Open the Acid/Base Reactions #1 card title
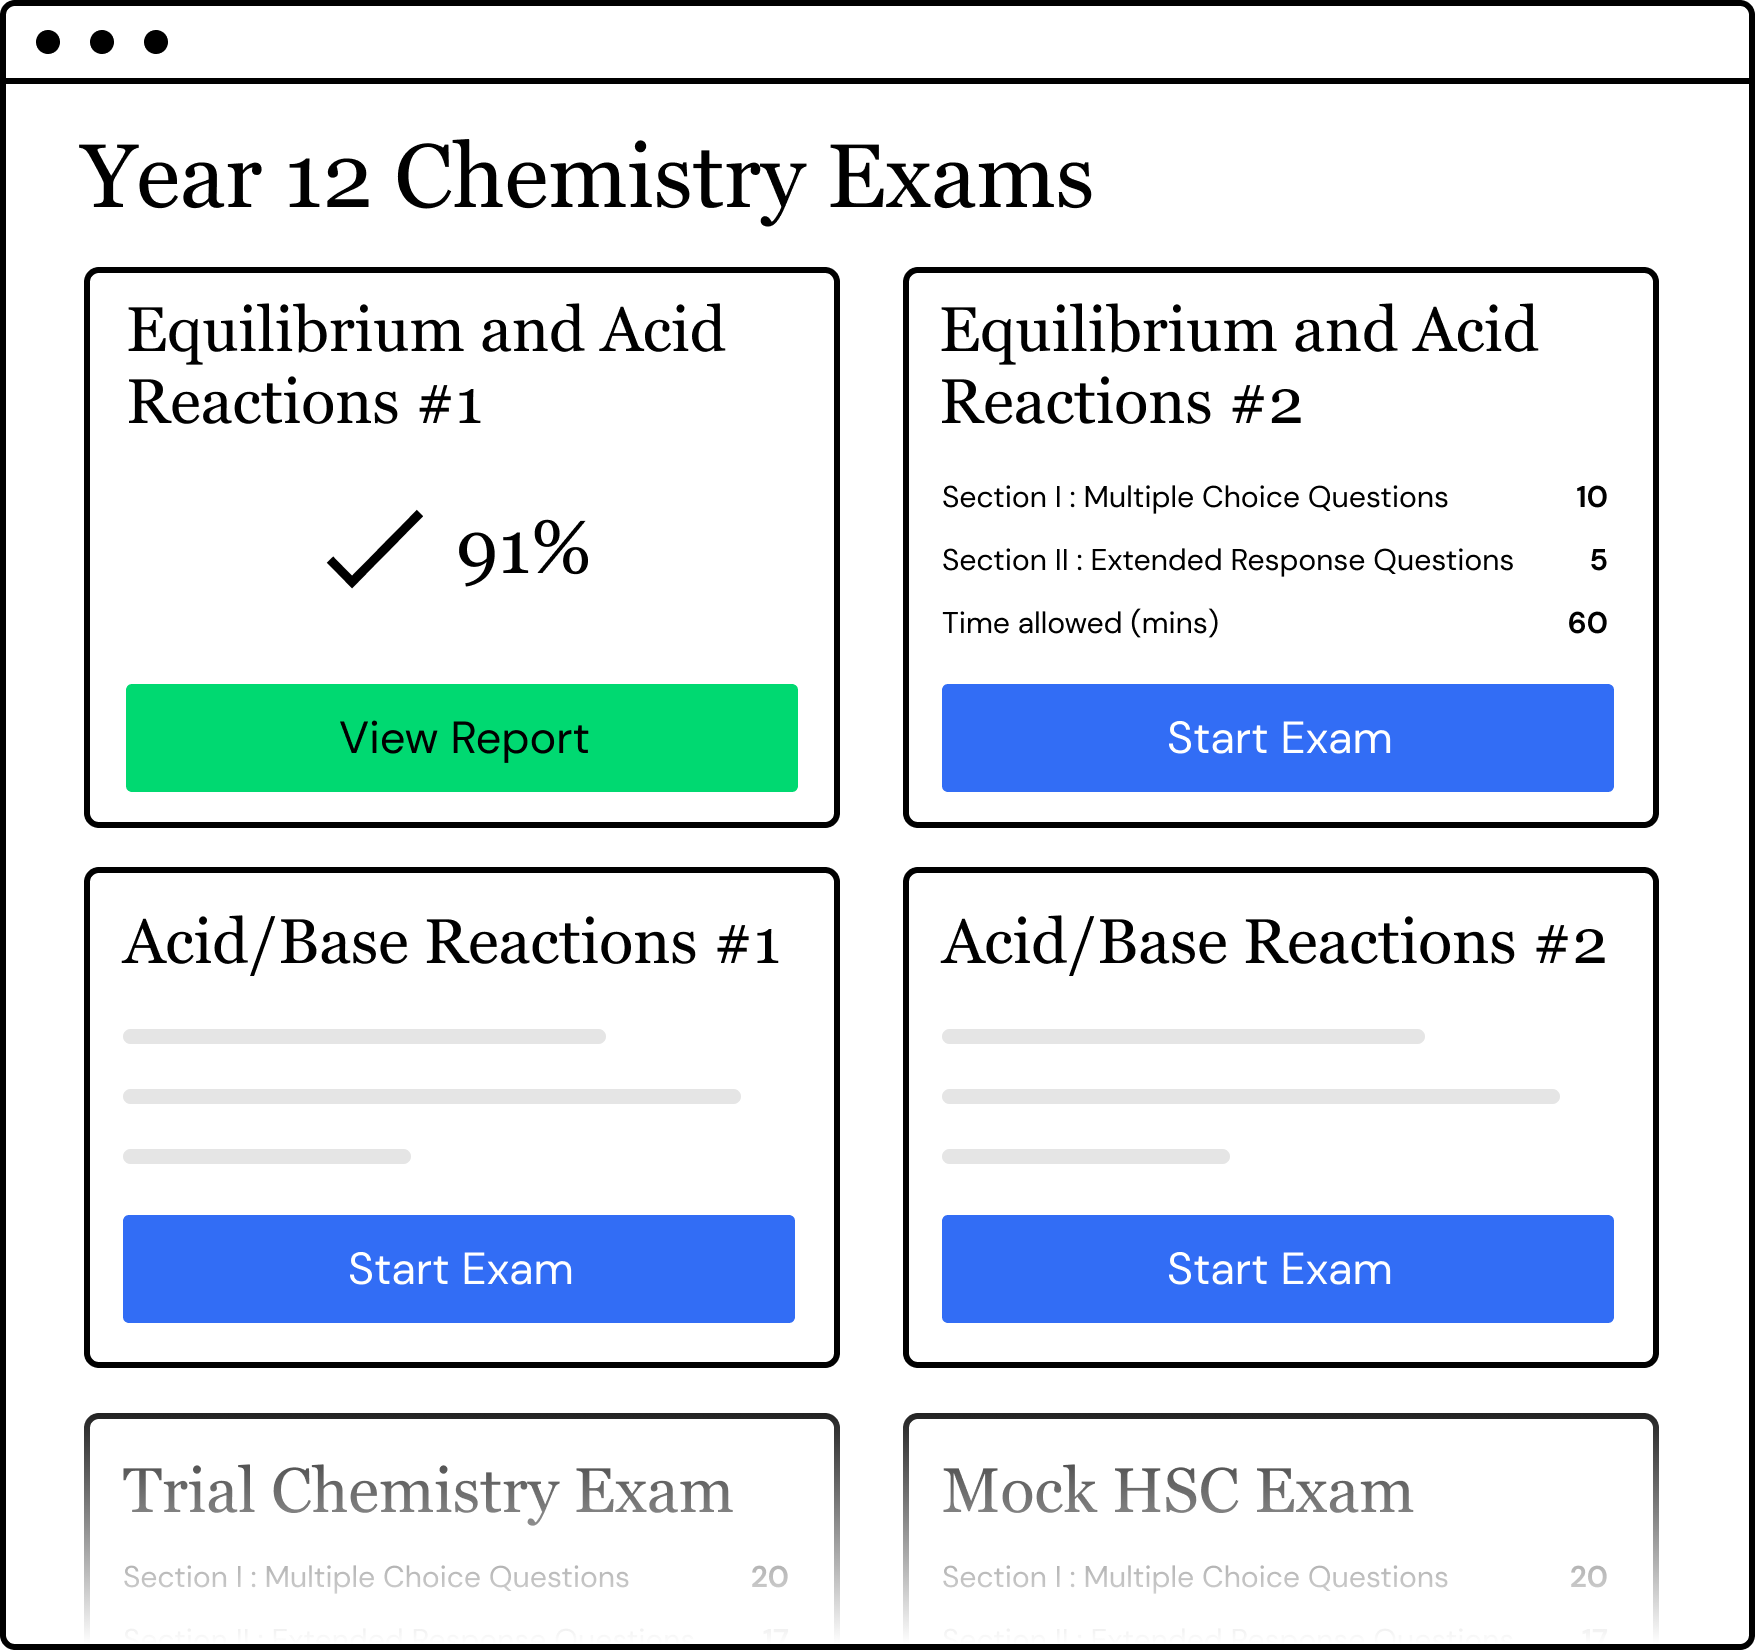The image size is (1755, 1650). pos(451,943)
